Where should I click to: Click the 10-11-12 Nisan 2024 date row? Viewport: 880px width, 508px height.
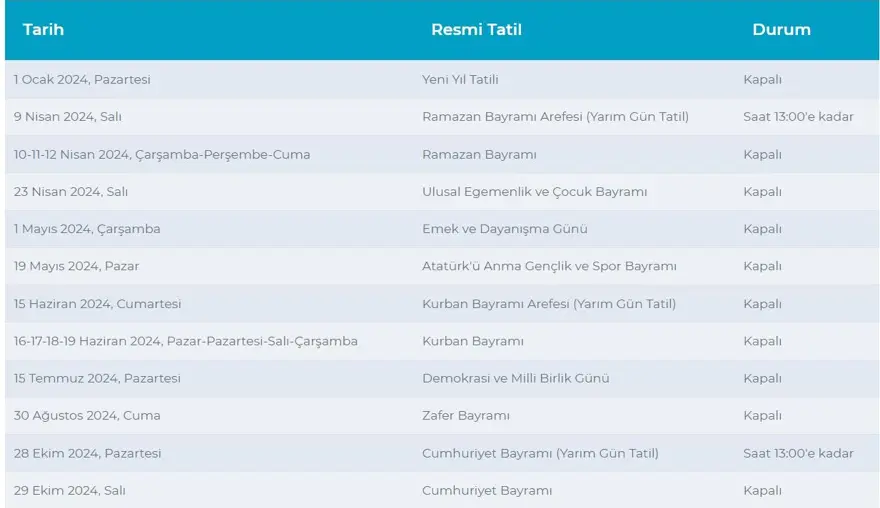pos(162,154)
